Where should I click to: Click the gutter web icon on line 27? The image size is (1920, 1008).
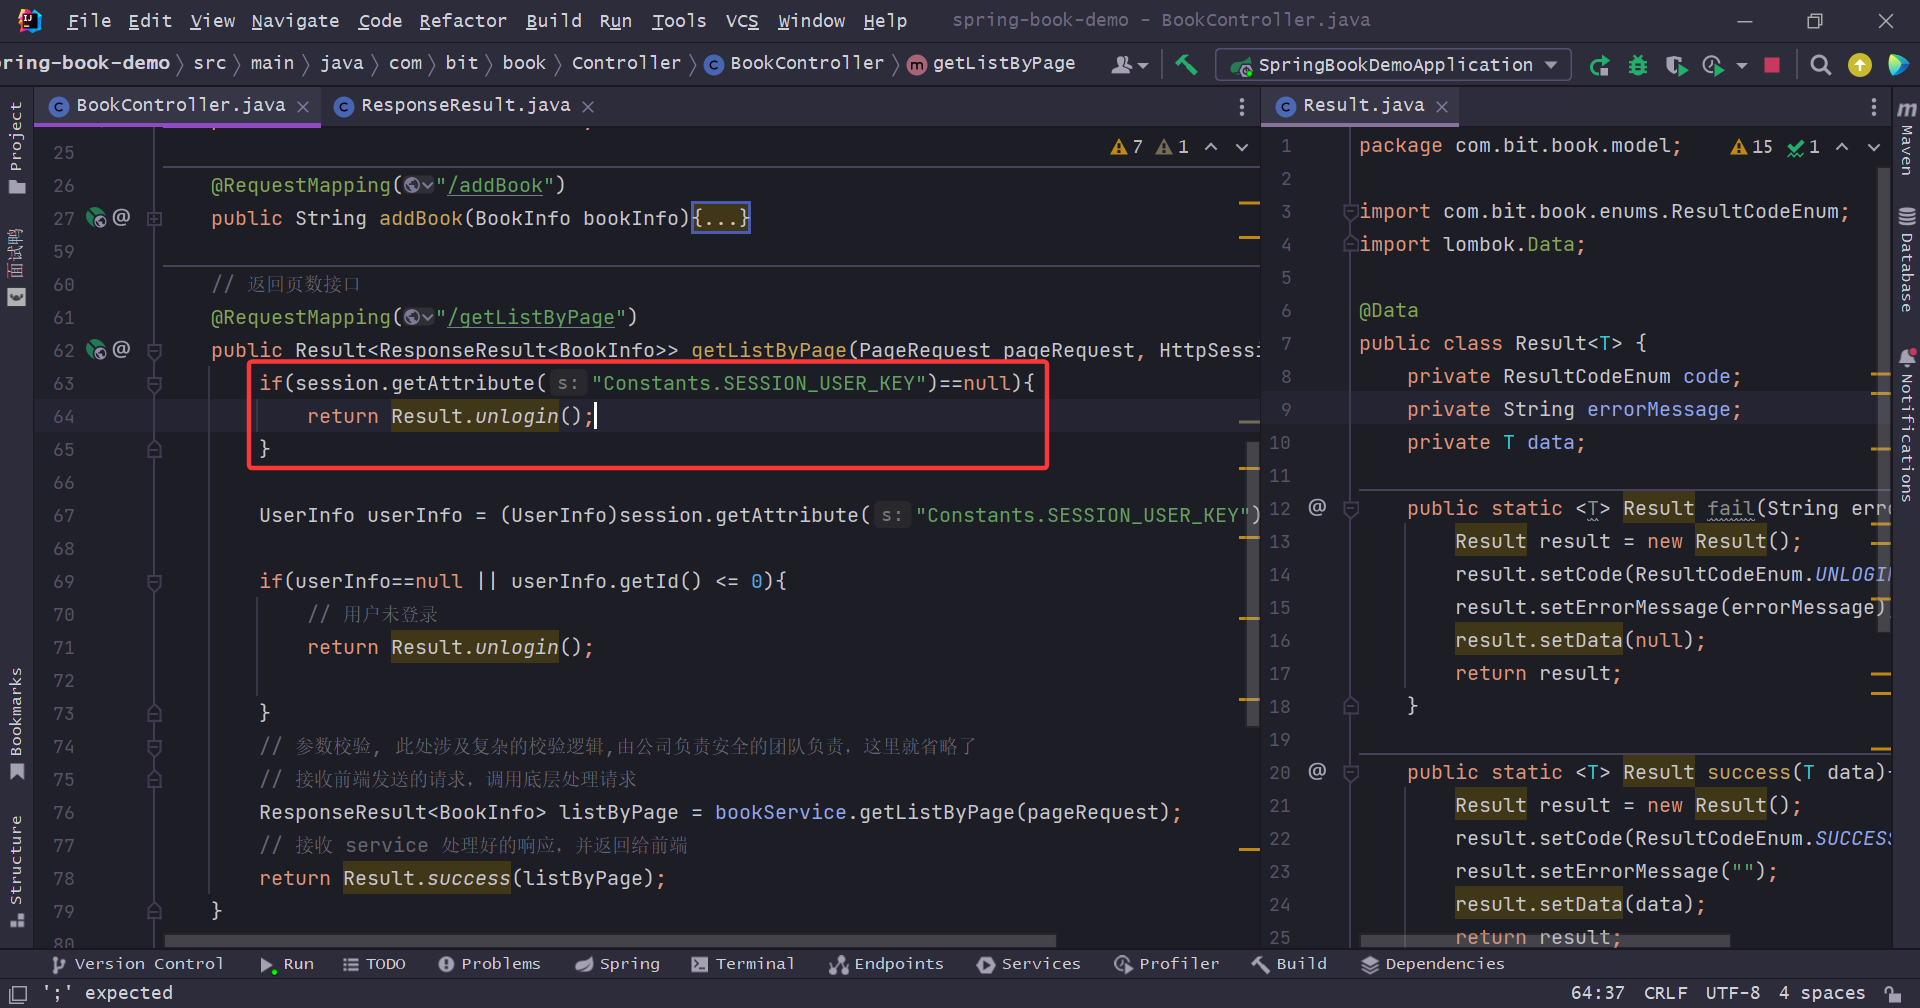point(96,217)
